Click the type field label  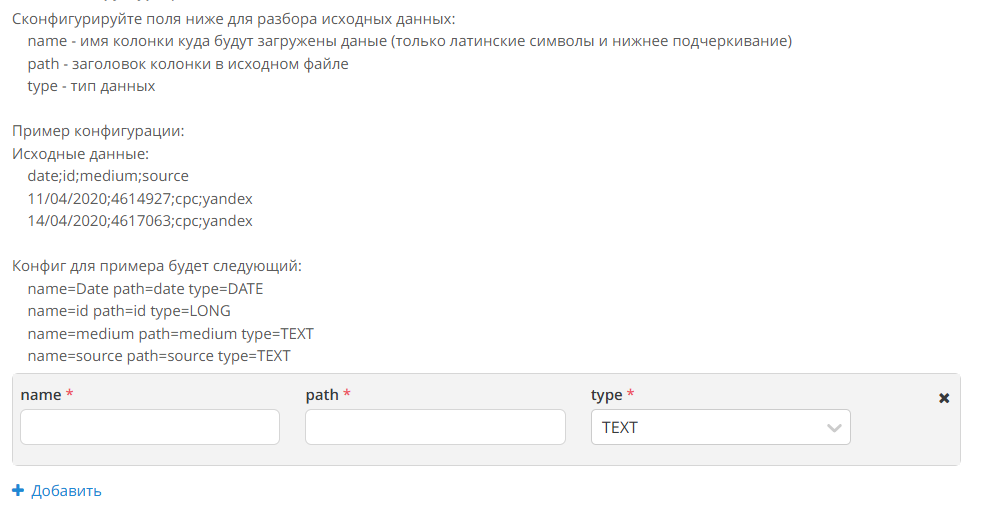click(606, 395)
